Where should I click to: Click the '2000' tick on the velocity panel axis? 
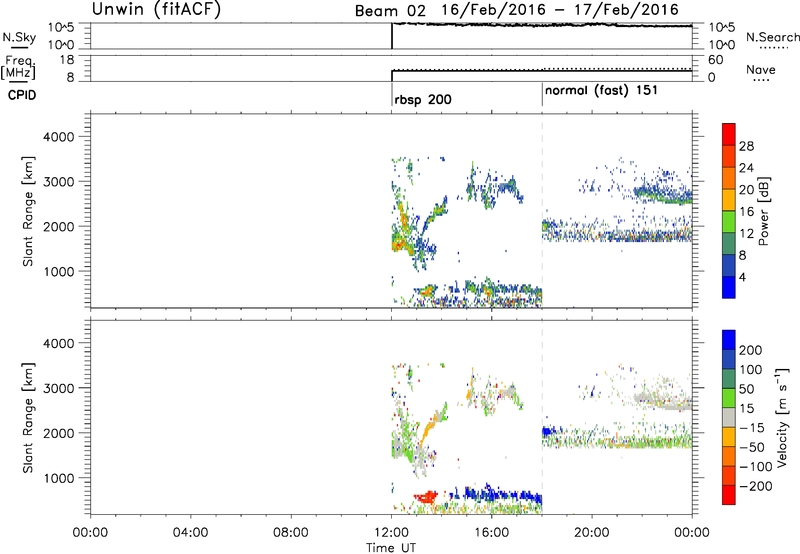tap(58, 433)
